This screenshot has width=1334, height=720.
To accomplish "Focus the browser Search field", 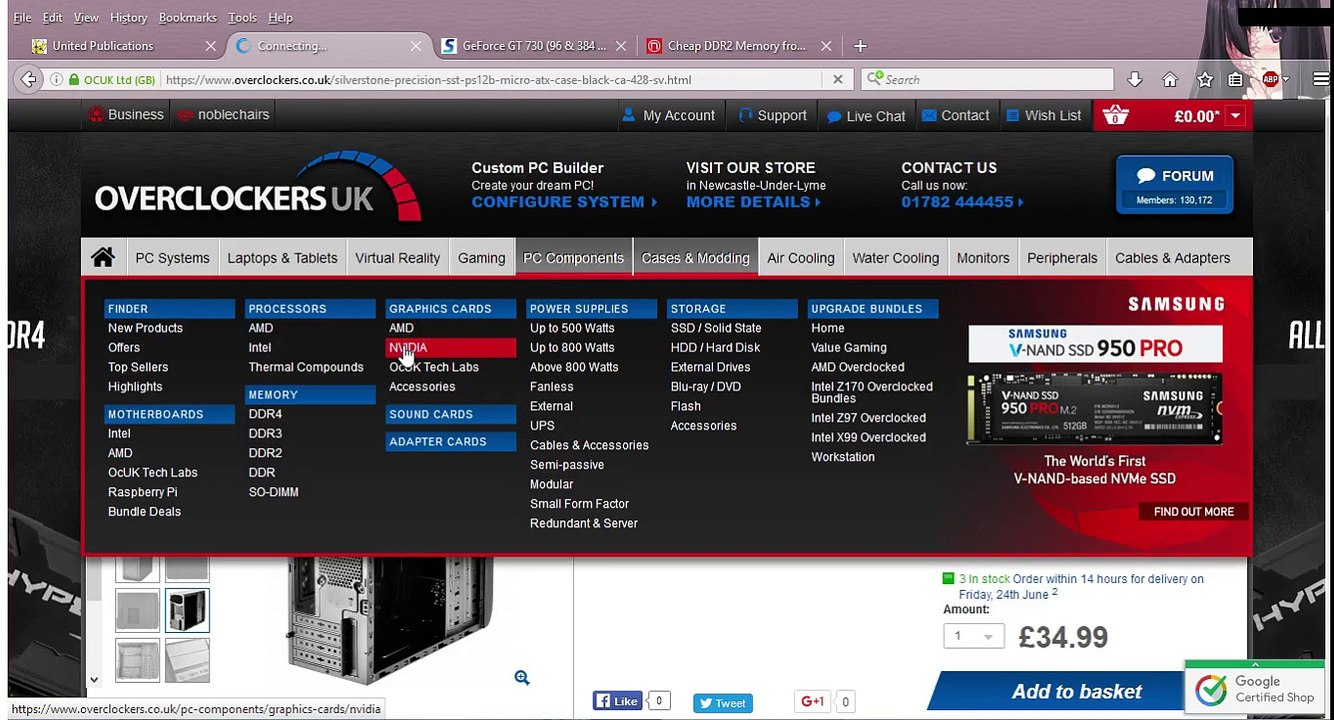I will point(988,80).
